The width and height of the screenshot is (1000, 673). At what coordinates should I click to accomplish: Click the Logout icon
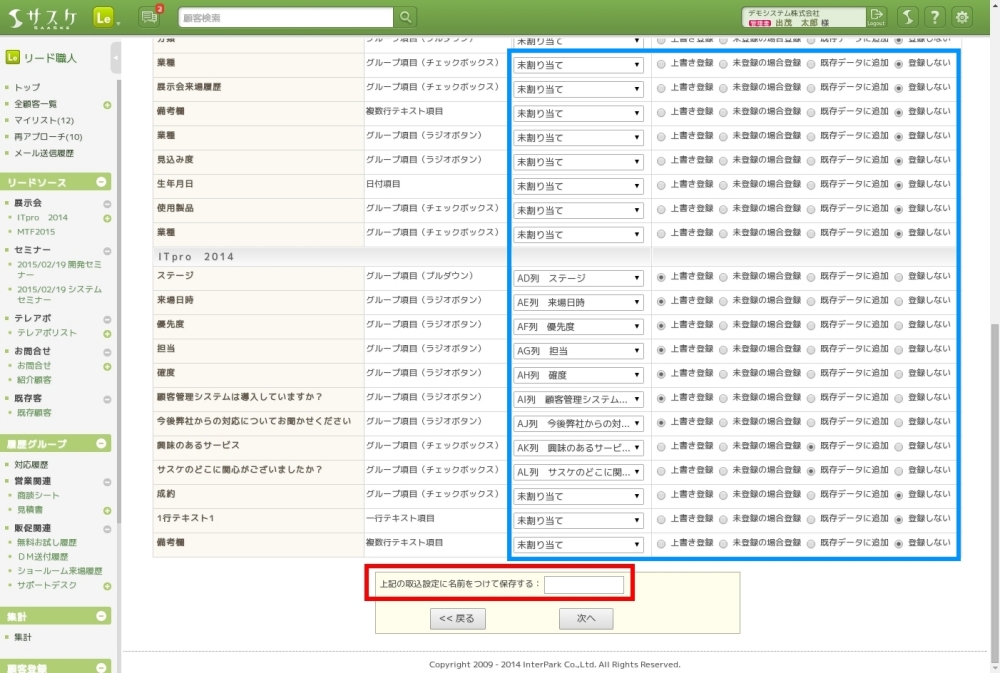876,17
